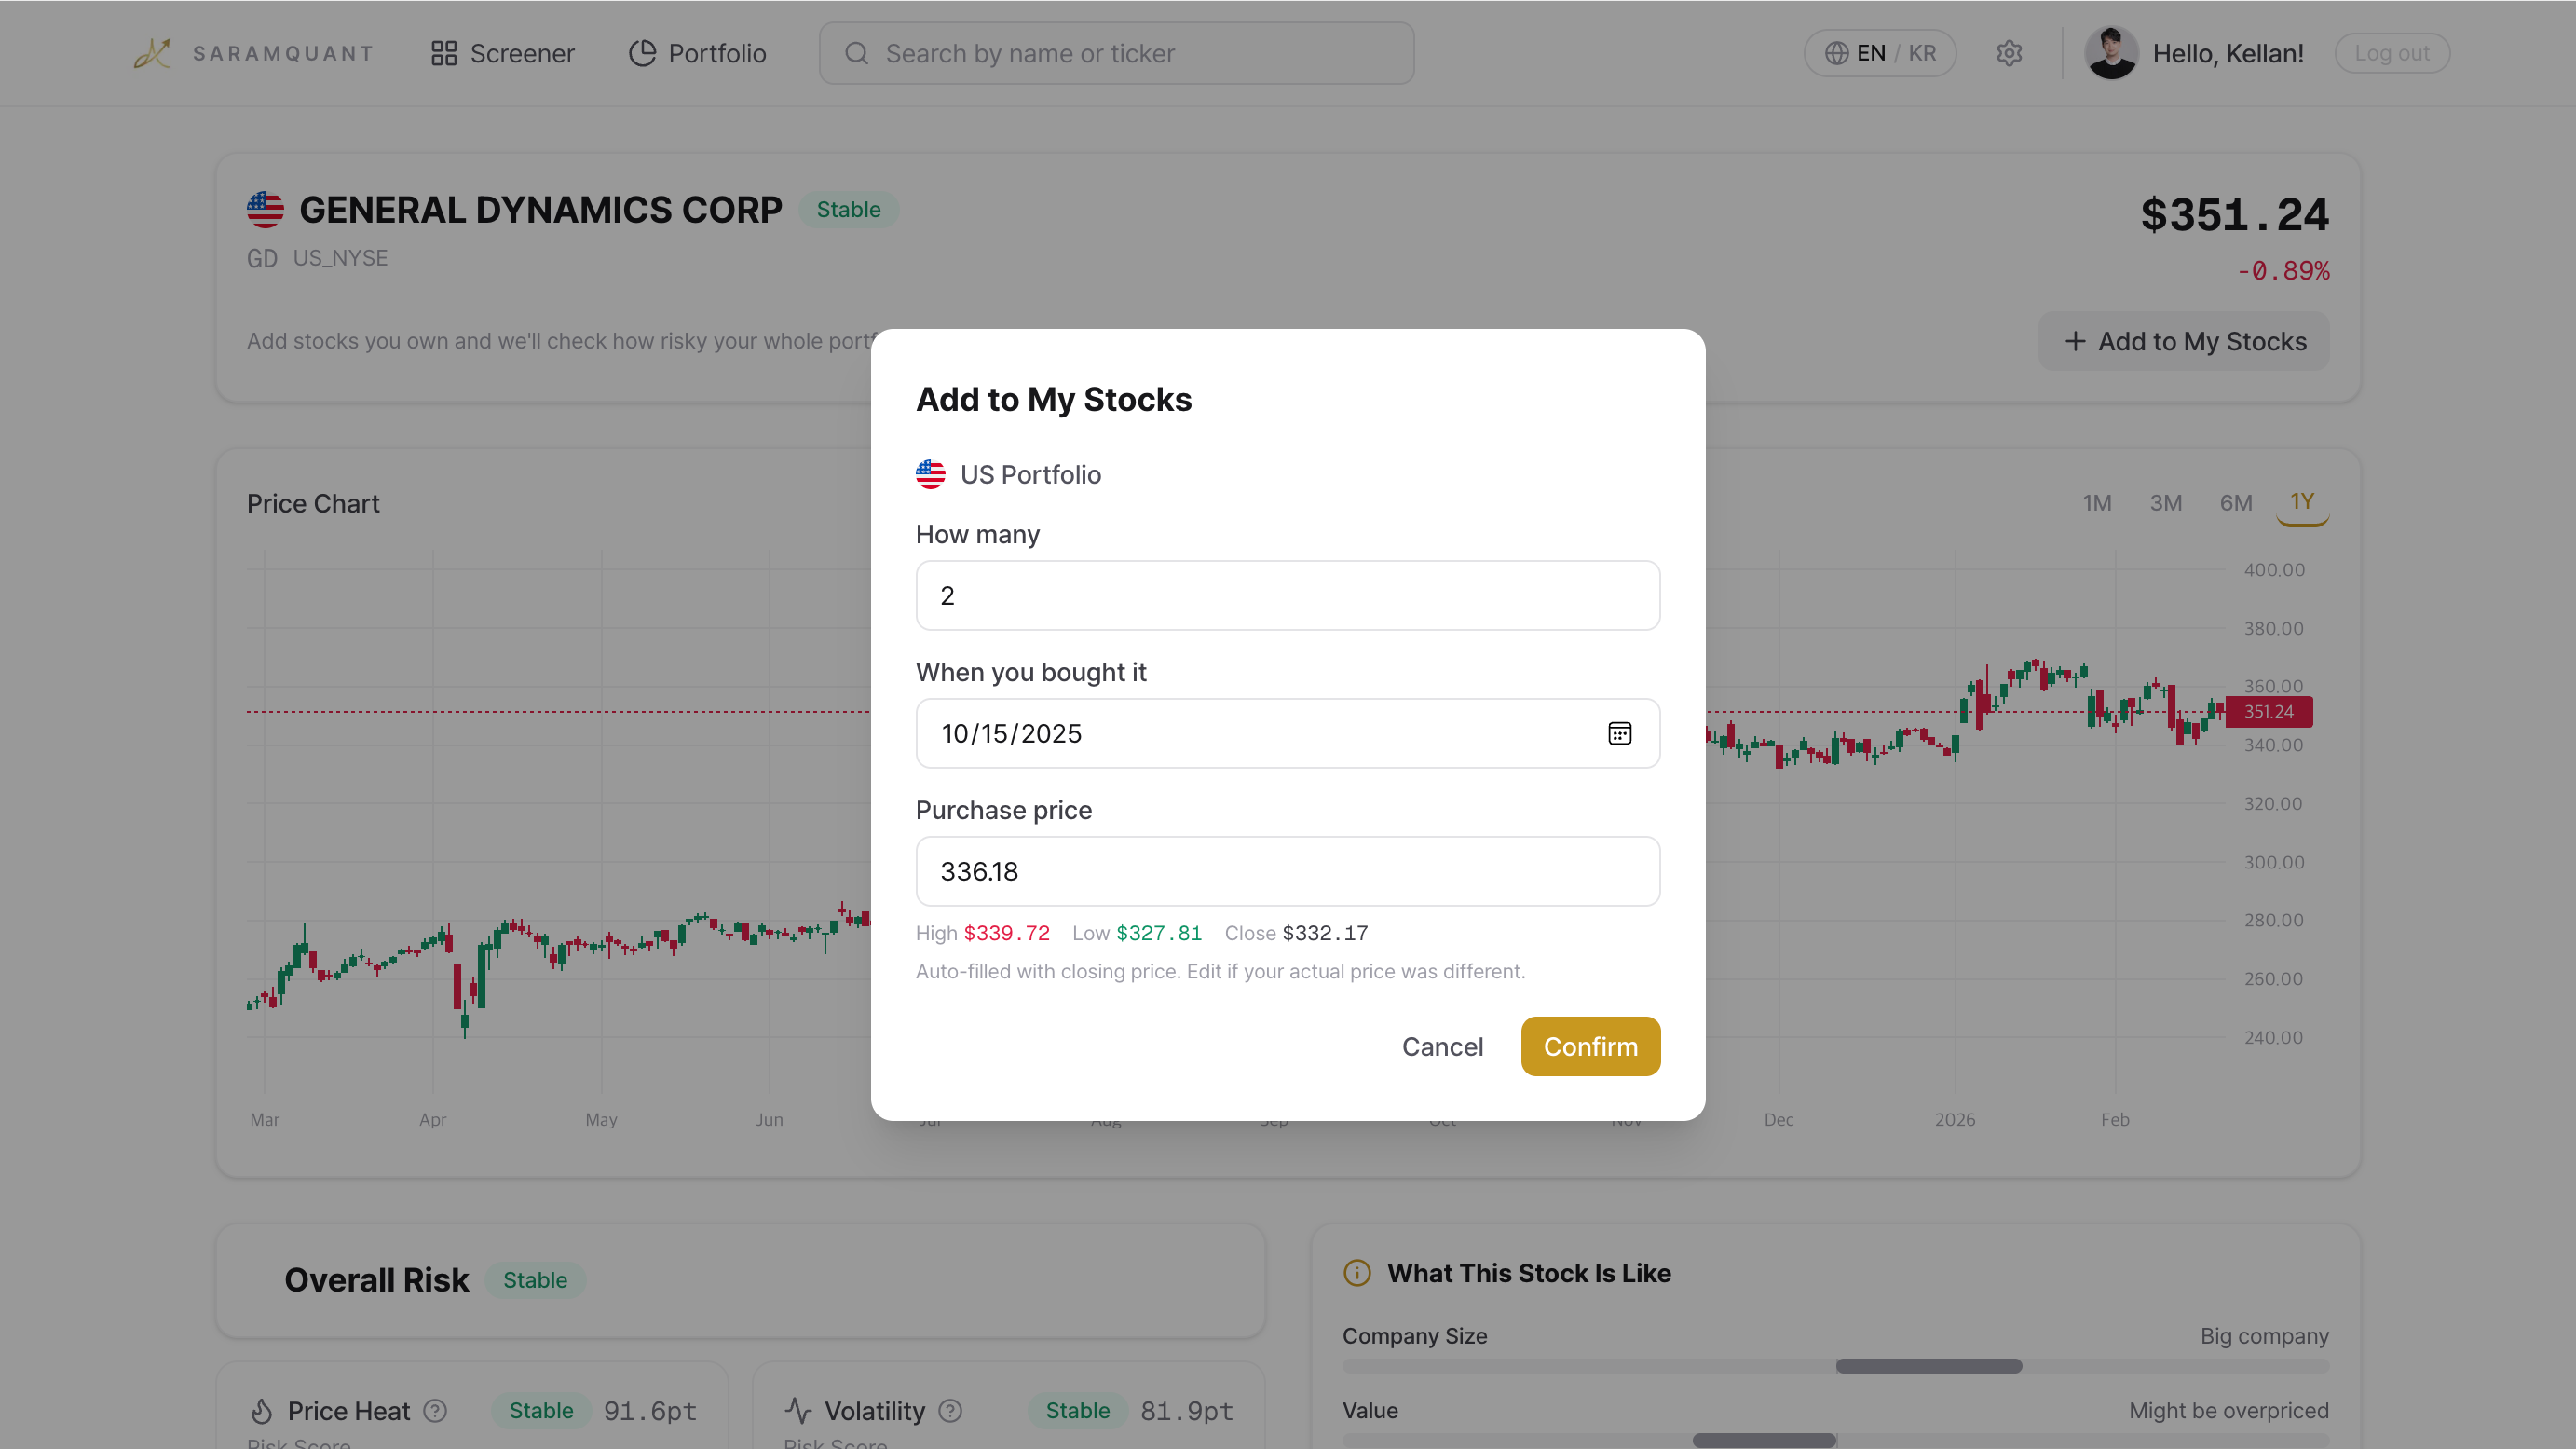Click the search magnifier icon
The height and width of the screenshot is (1449, 2576).
(x=856, y=53)
